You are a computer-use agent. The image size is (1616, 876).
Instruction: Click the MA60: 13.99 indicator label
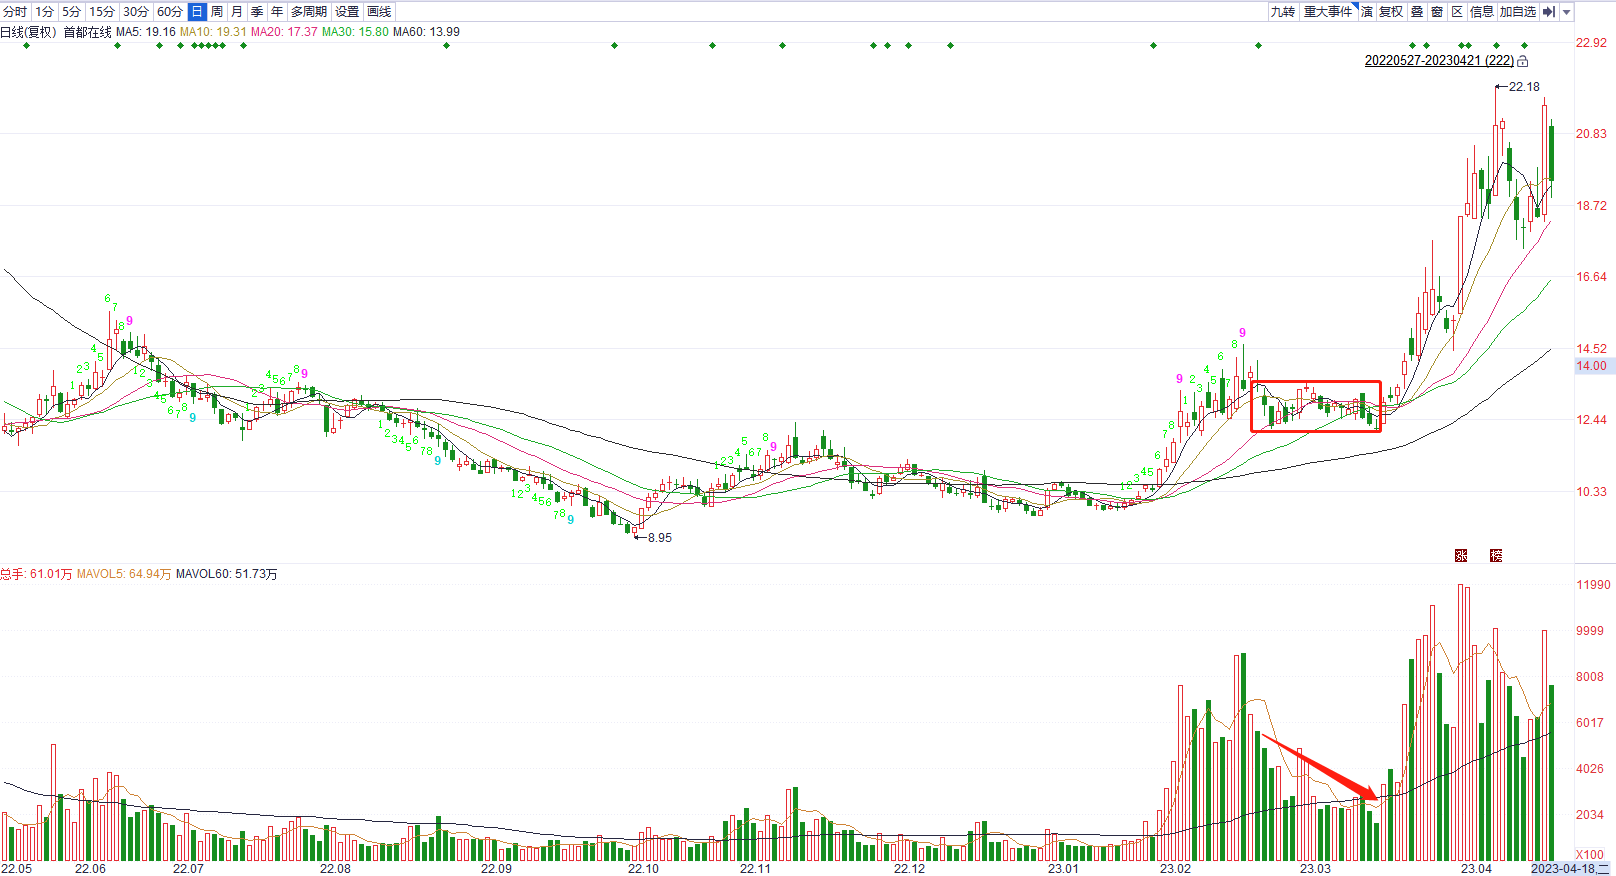[427, 32]
